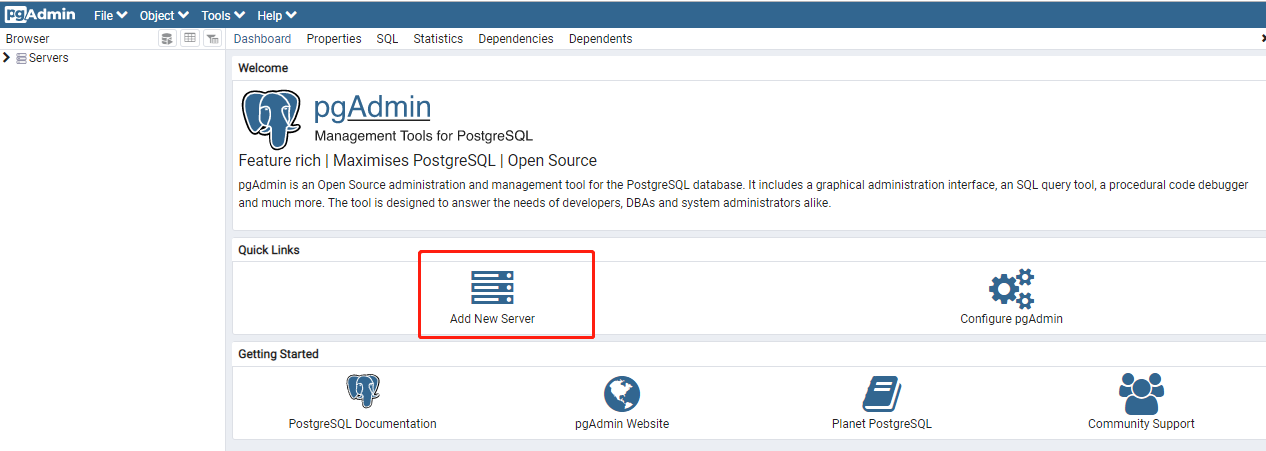
Task: Click the pgAdmin title link
Action: tap(372, 107)
